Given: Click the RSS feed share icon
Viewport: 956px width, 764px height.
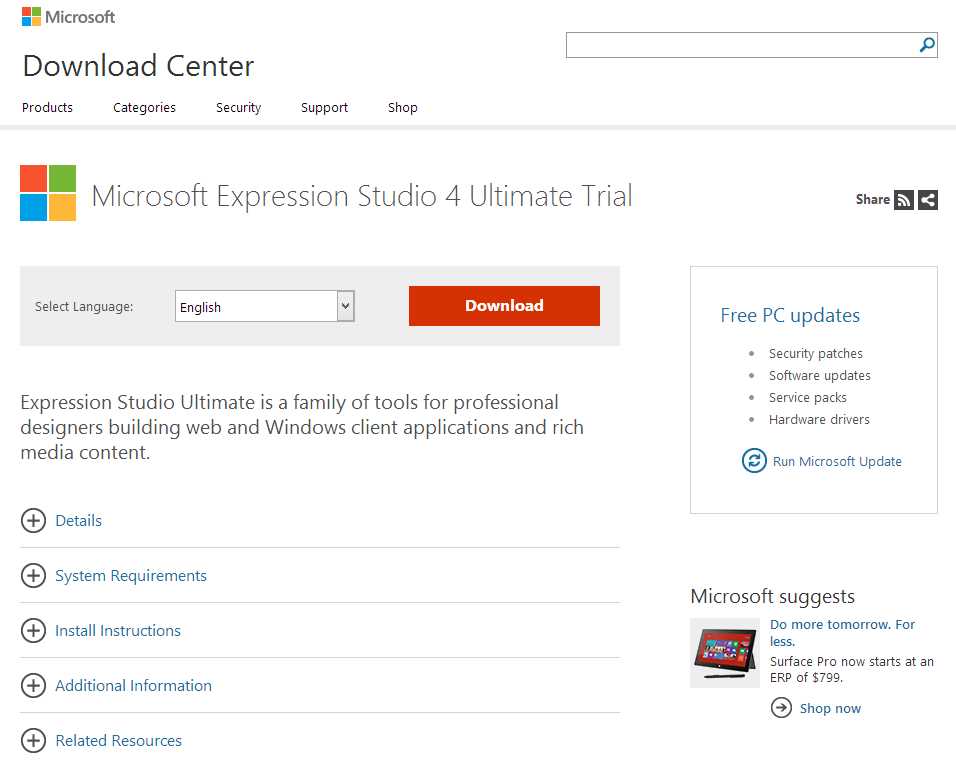Looking at the screenshot, I should 904,200.
